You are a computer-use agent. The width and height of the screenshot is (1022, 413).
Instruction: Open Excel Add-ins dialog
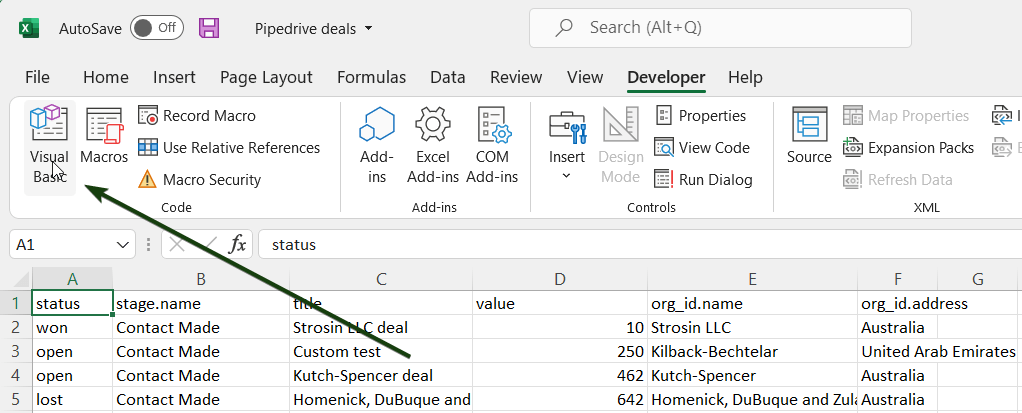pos(433,147)
